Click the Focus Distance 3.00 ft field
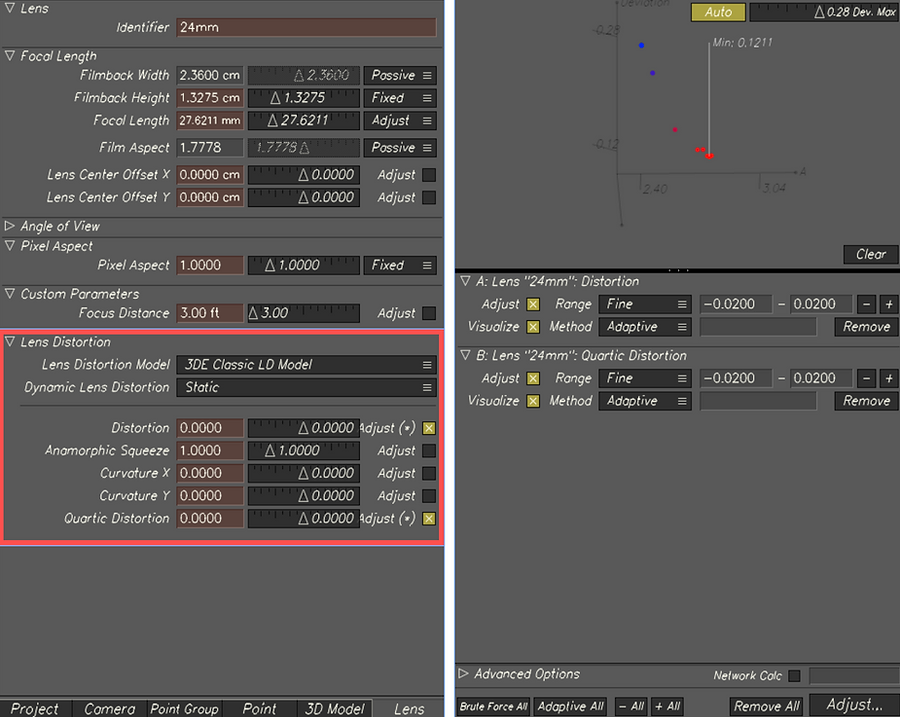The width and height of the screenshot is (900, 717). point(210,313)
